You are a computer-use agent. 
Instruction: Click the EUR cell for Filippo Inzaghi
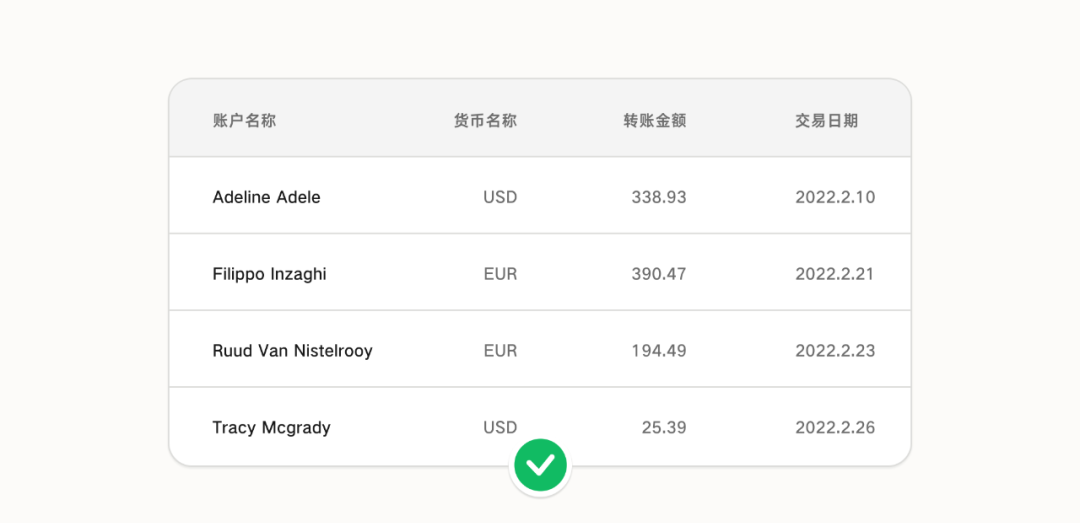click(501, 274)
